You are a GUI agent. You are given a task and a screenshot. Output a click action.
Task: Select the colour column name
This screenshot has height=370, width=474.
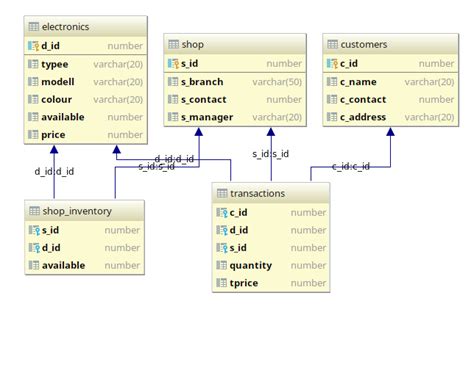pyautogui.click(x=56, y=99)
